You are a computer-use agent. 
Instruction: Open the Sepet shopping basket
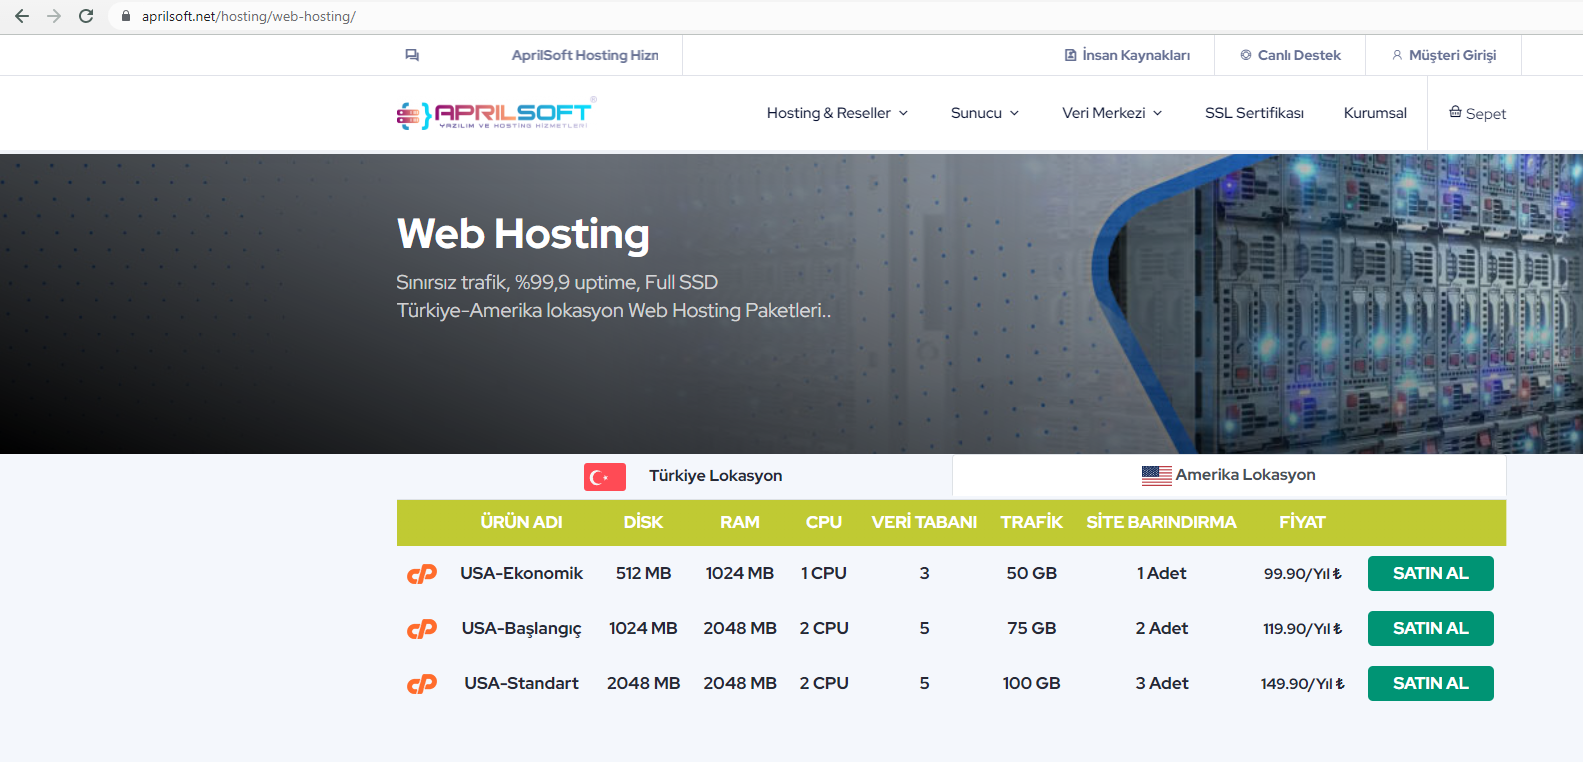point(1477,113)
